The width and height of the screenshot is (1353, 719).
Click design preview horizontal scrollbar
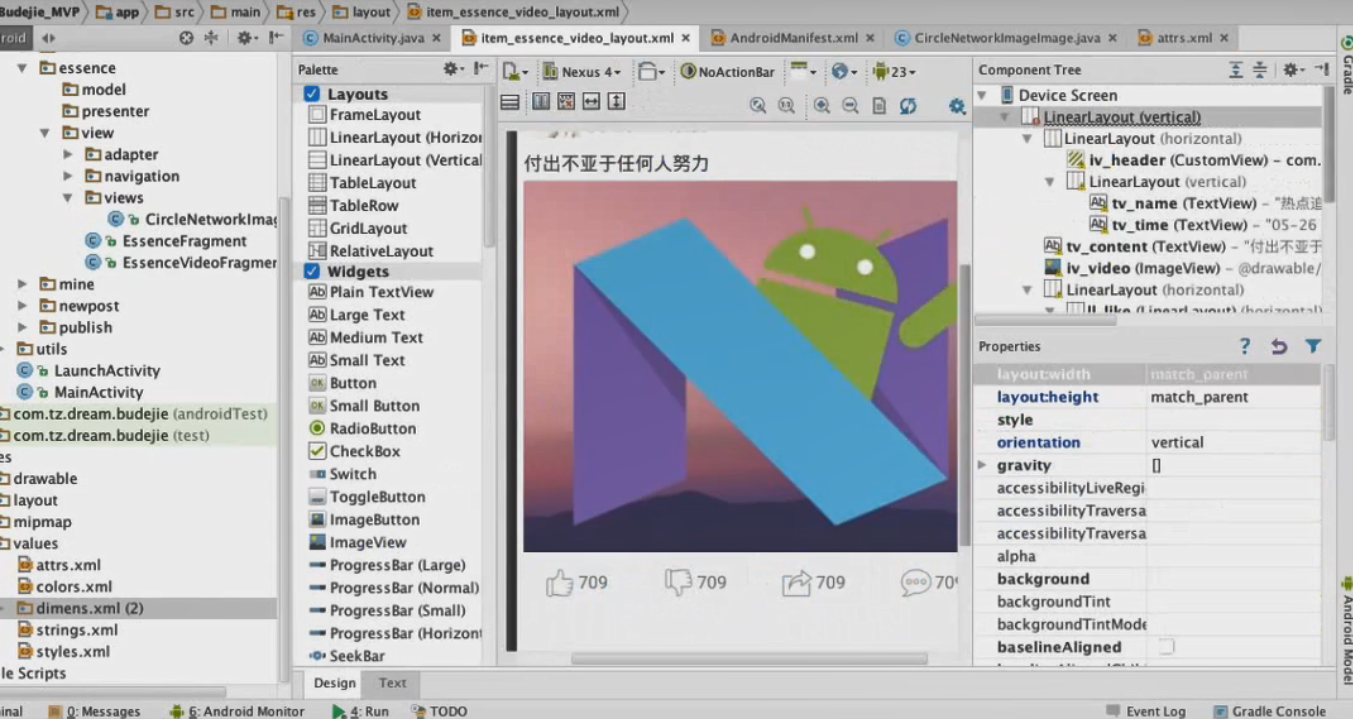[x=748, y=659]
